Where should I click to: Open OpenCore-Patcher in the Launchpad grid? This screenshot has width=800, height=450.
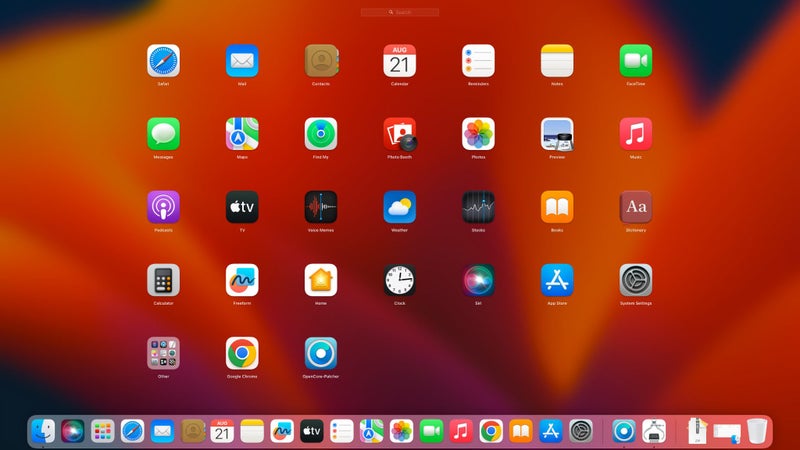(321, 353)
